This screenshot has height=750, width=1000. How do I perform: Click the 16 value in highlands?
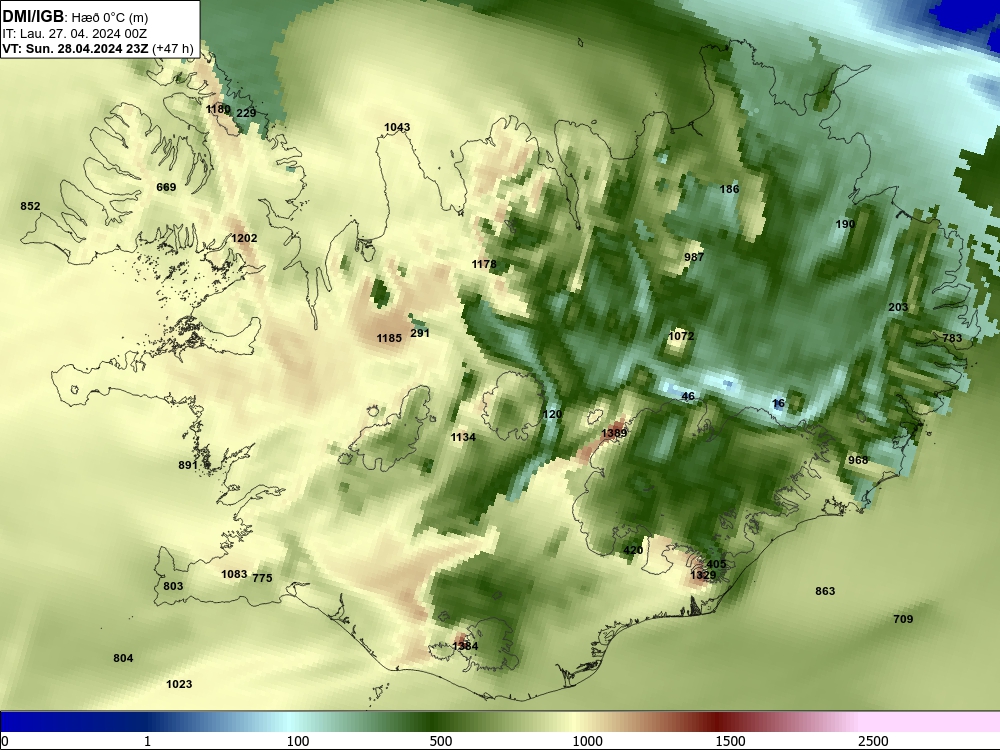[x=778, y=403]
